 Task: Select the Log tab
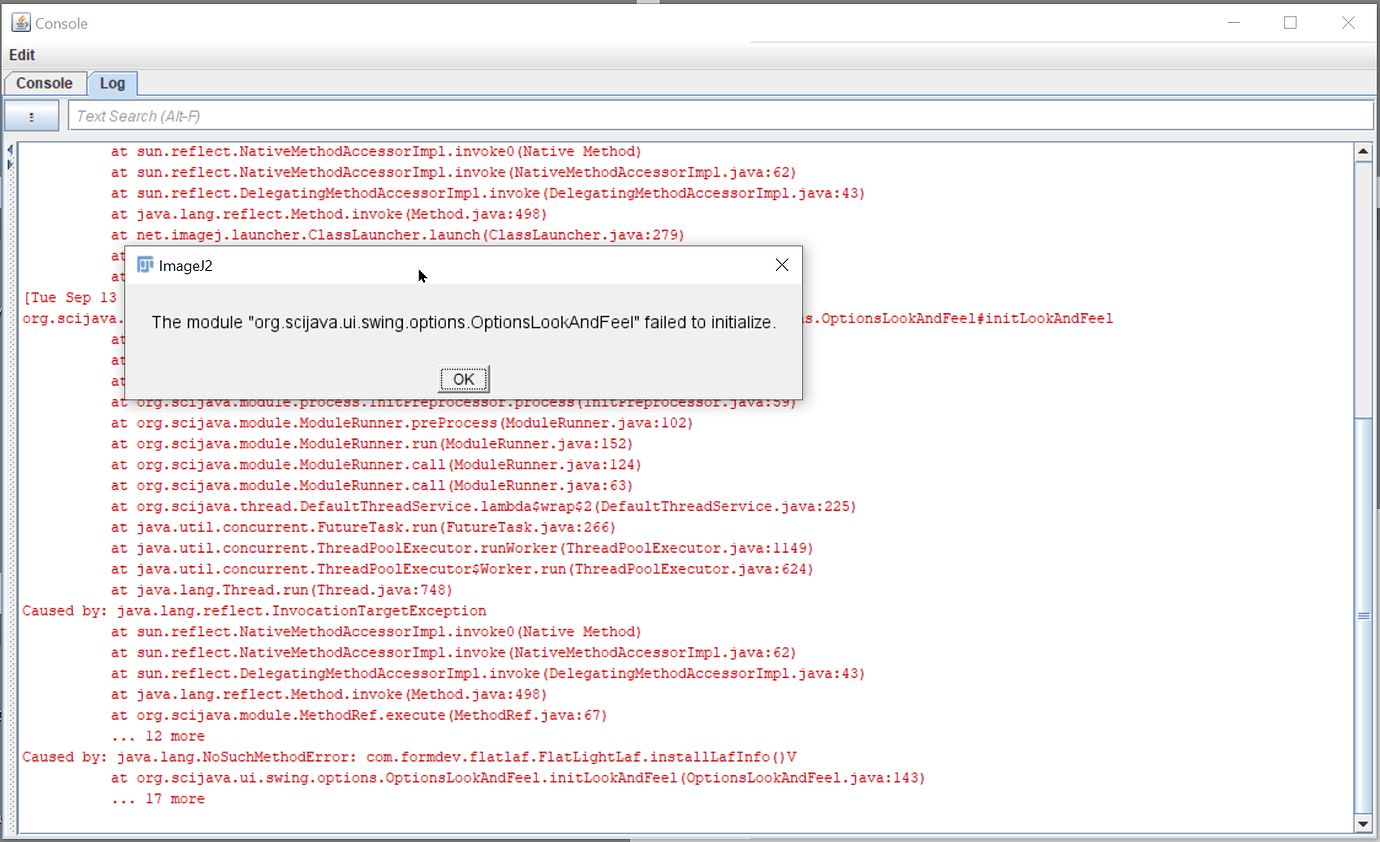coord(112,83)
